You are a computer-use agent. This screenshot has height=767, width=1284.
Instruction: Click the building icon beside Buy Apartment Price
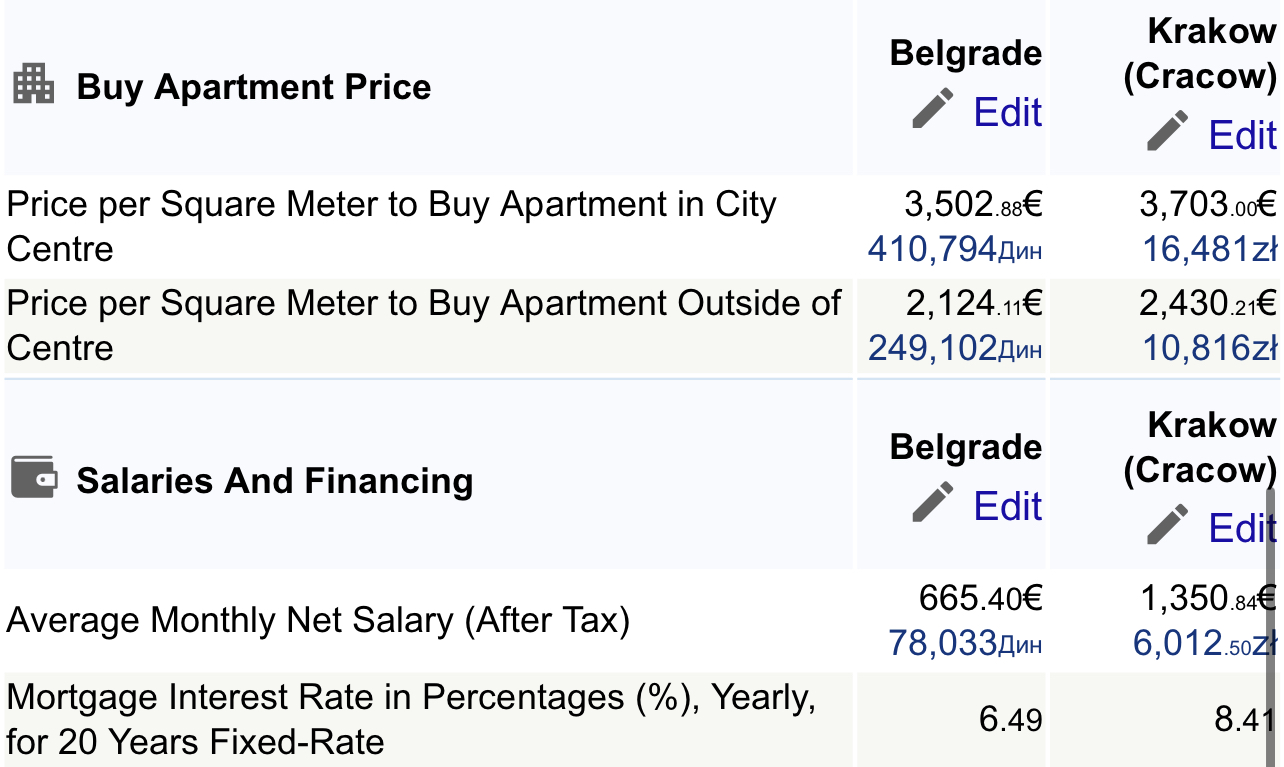pos(33,84)
